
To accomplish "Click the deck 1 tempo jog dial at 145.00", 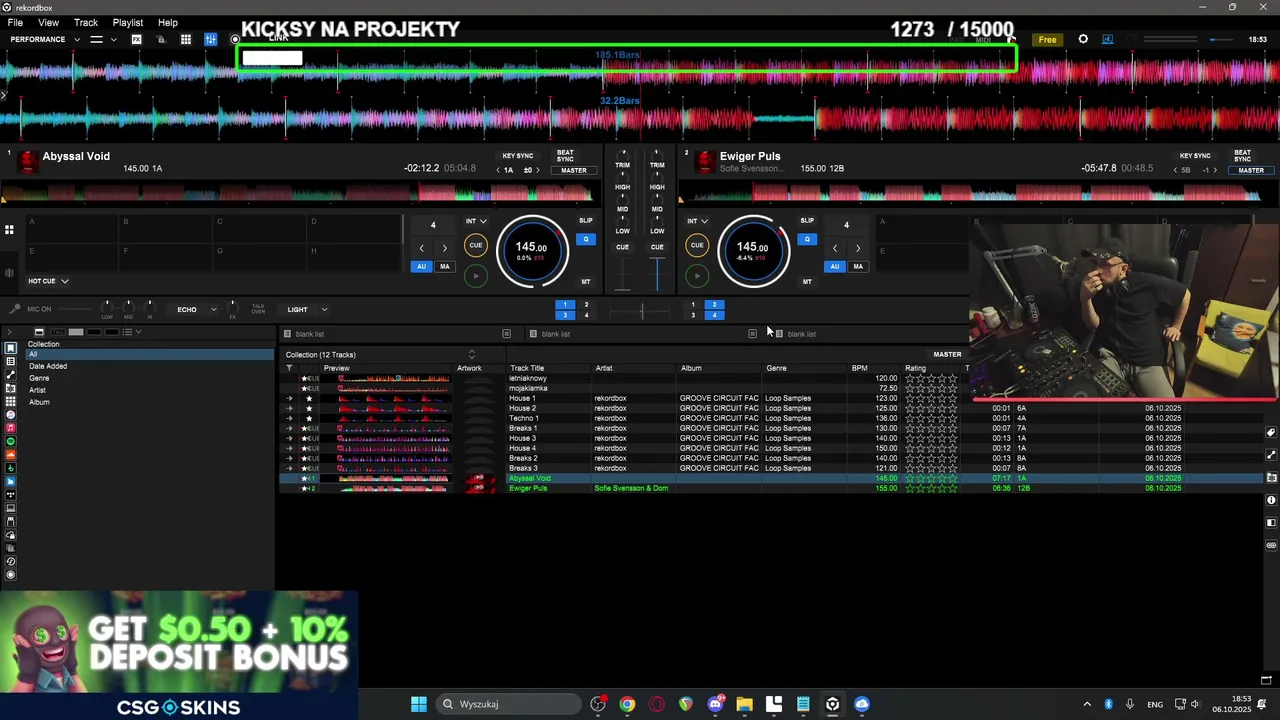I will click(x=531, y=250).
